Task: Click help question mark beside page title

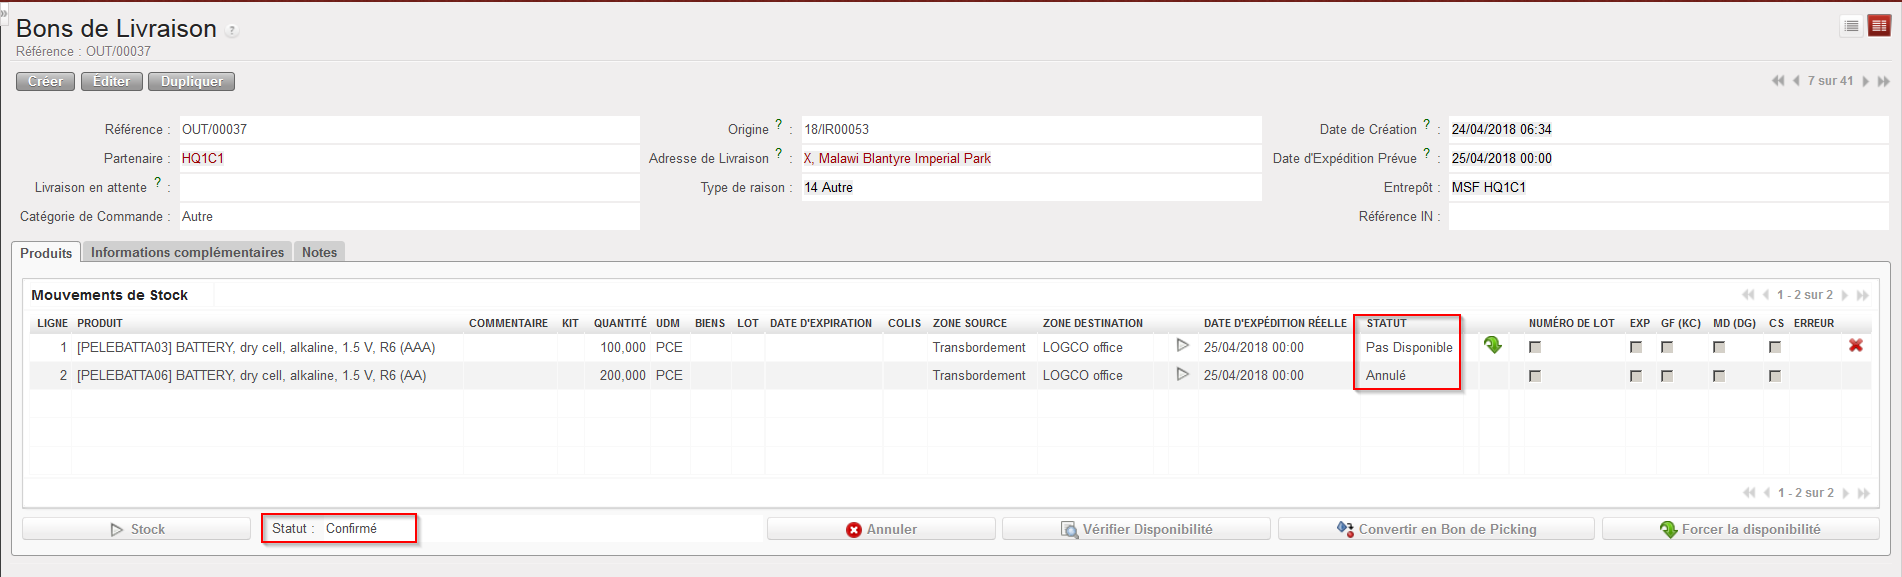Action: (x=232, y=31)
